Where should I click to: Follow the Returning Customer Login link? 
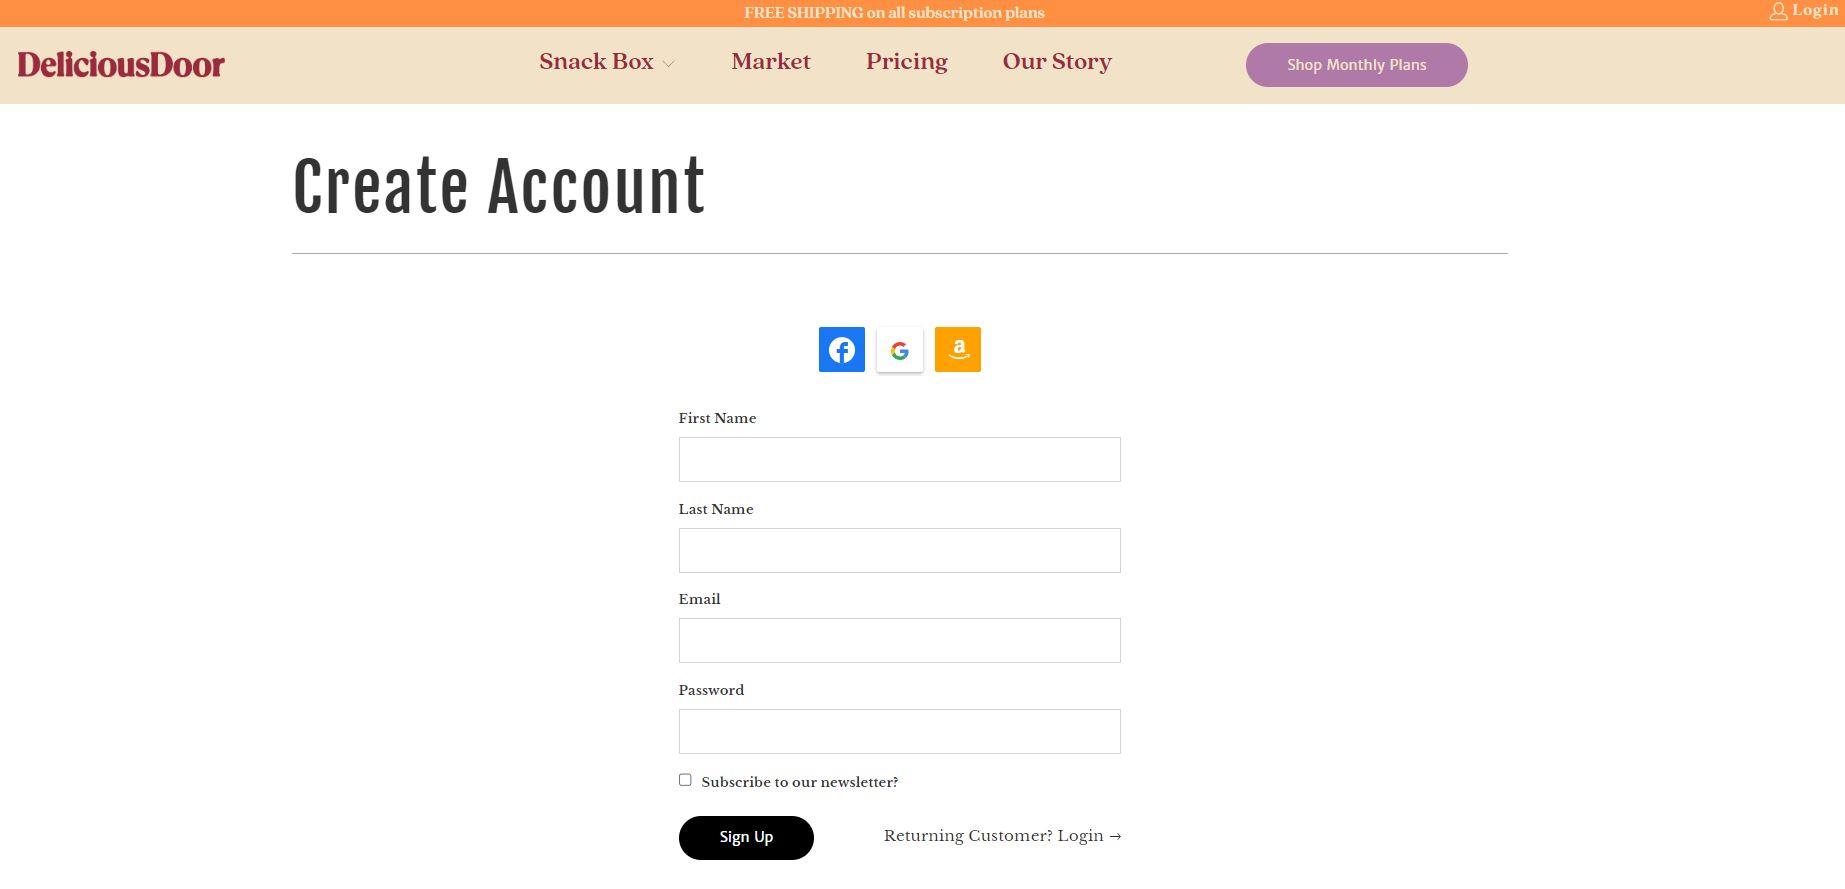[1003, 836]
